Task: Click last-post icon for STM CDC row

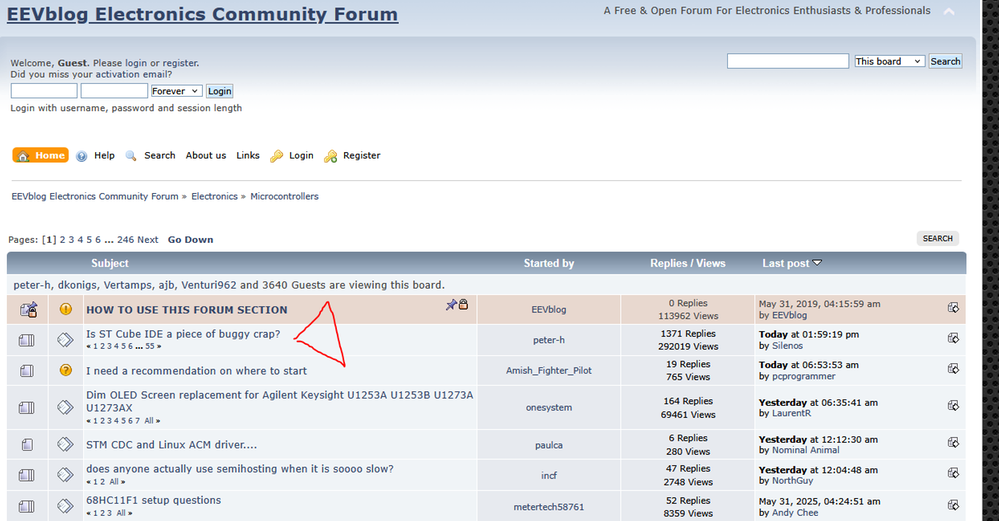Action: point(953,443)
